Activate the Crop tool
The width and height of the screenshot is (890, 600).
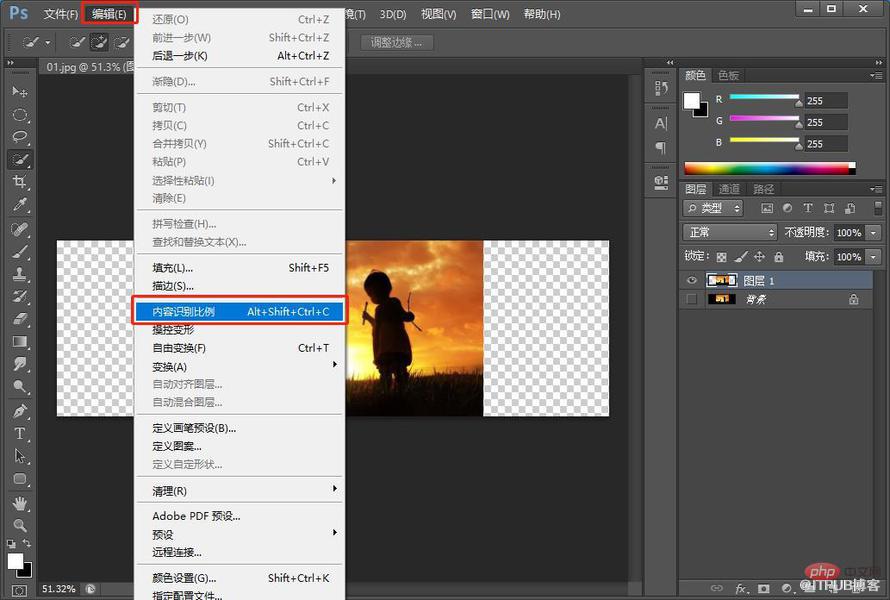point(20,182)
